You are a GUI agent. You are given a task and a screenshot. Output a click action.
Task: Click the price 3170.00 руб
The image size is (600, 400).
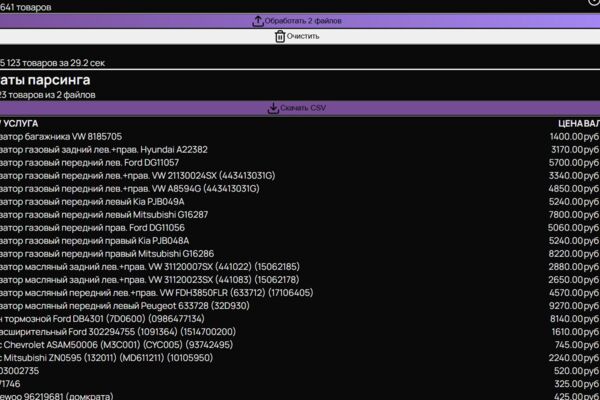point(575,150)
